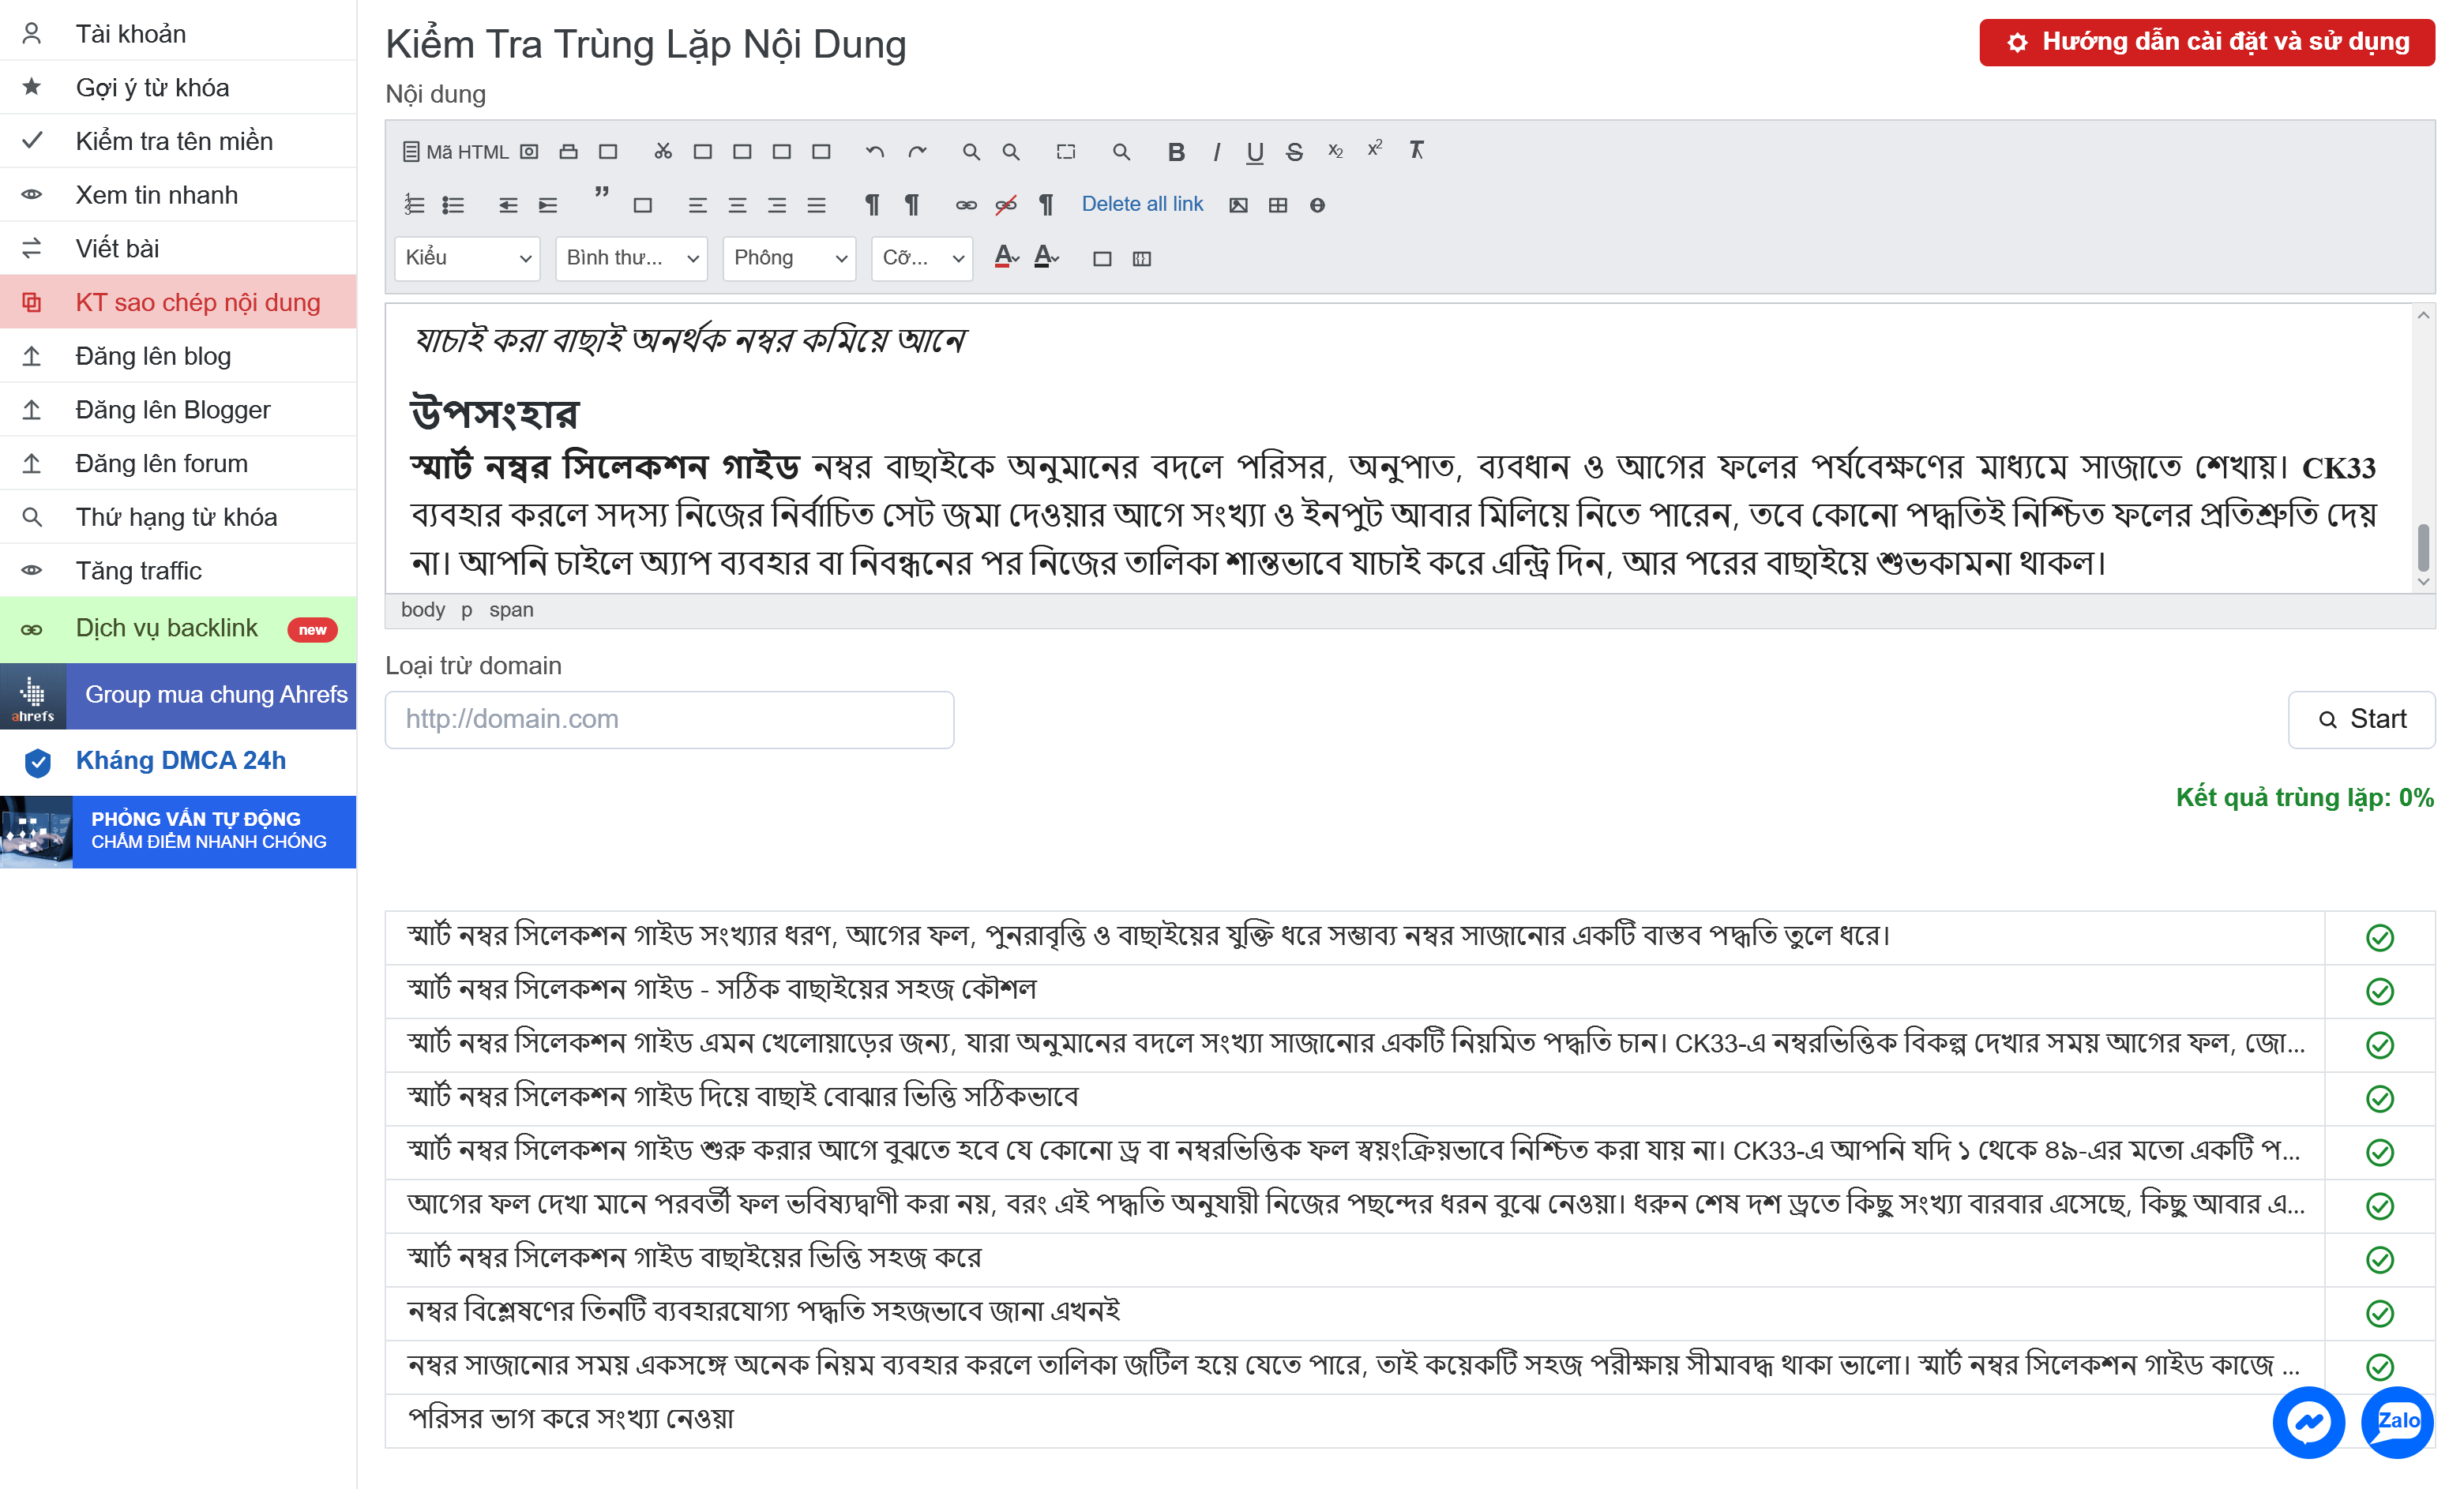Open Thứ hạng từ khóa menu item
The image size is (2464, 1489).
178,517
